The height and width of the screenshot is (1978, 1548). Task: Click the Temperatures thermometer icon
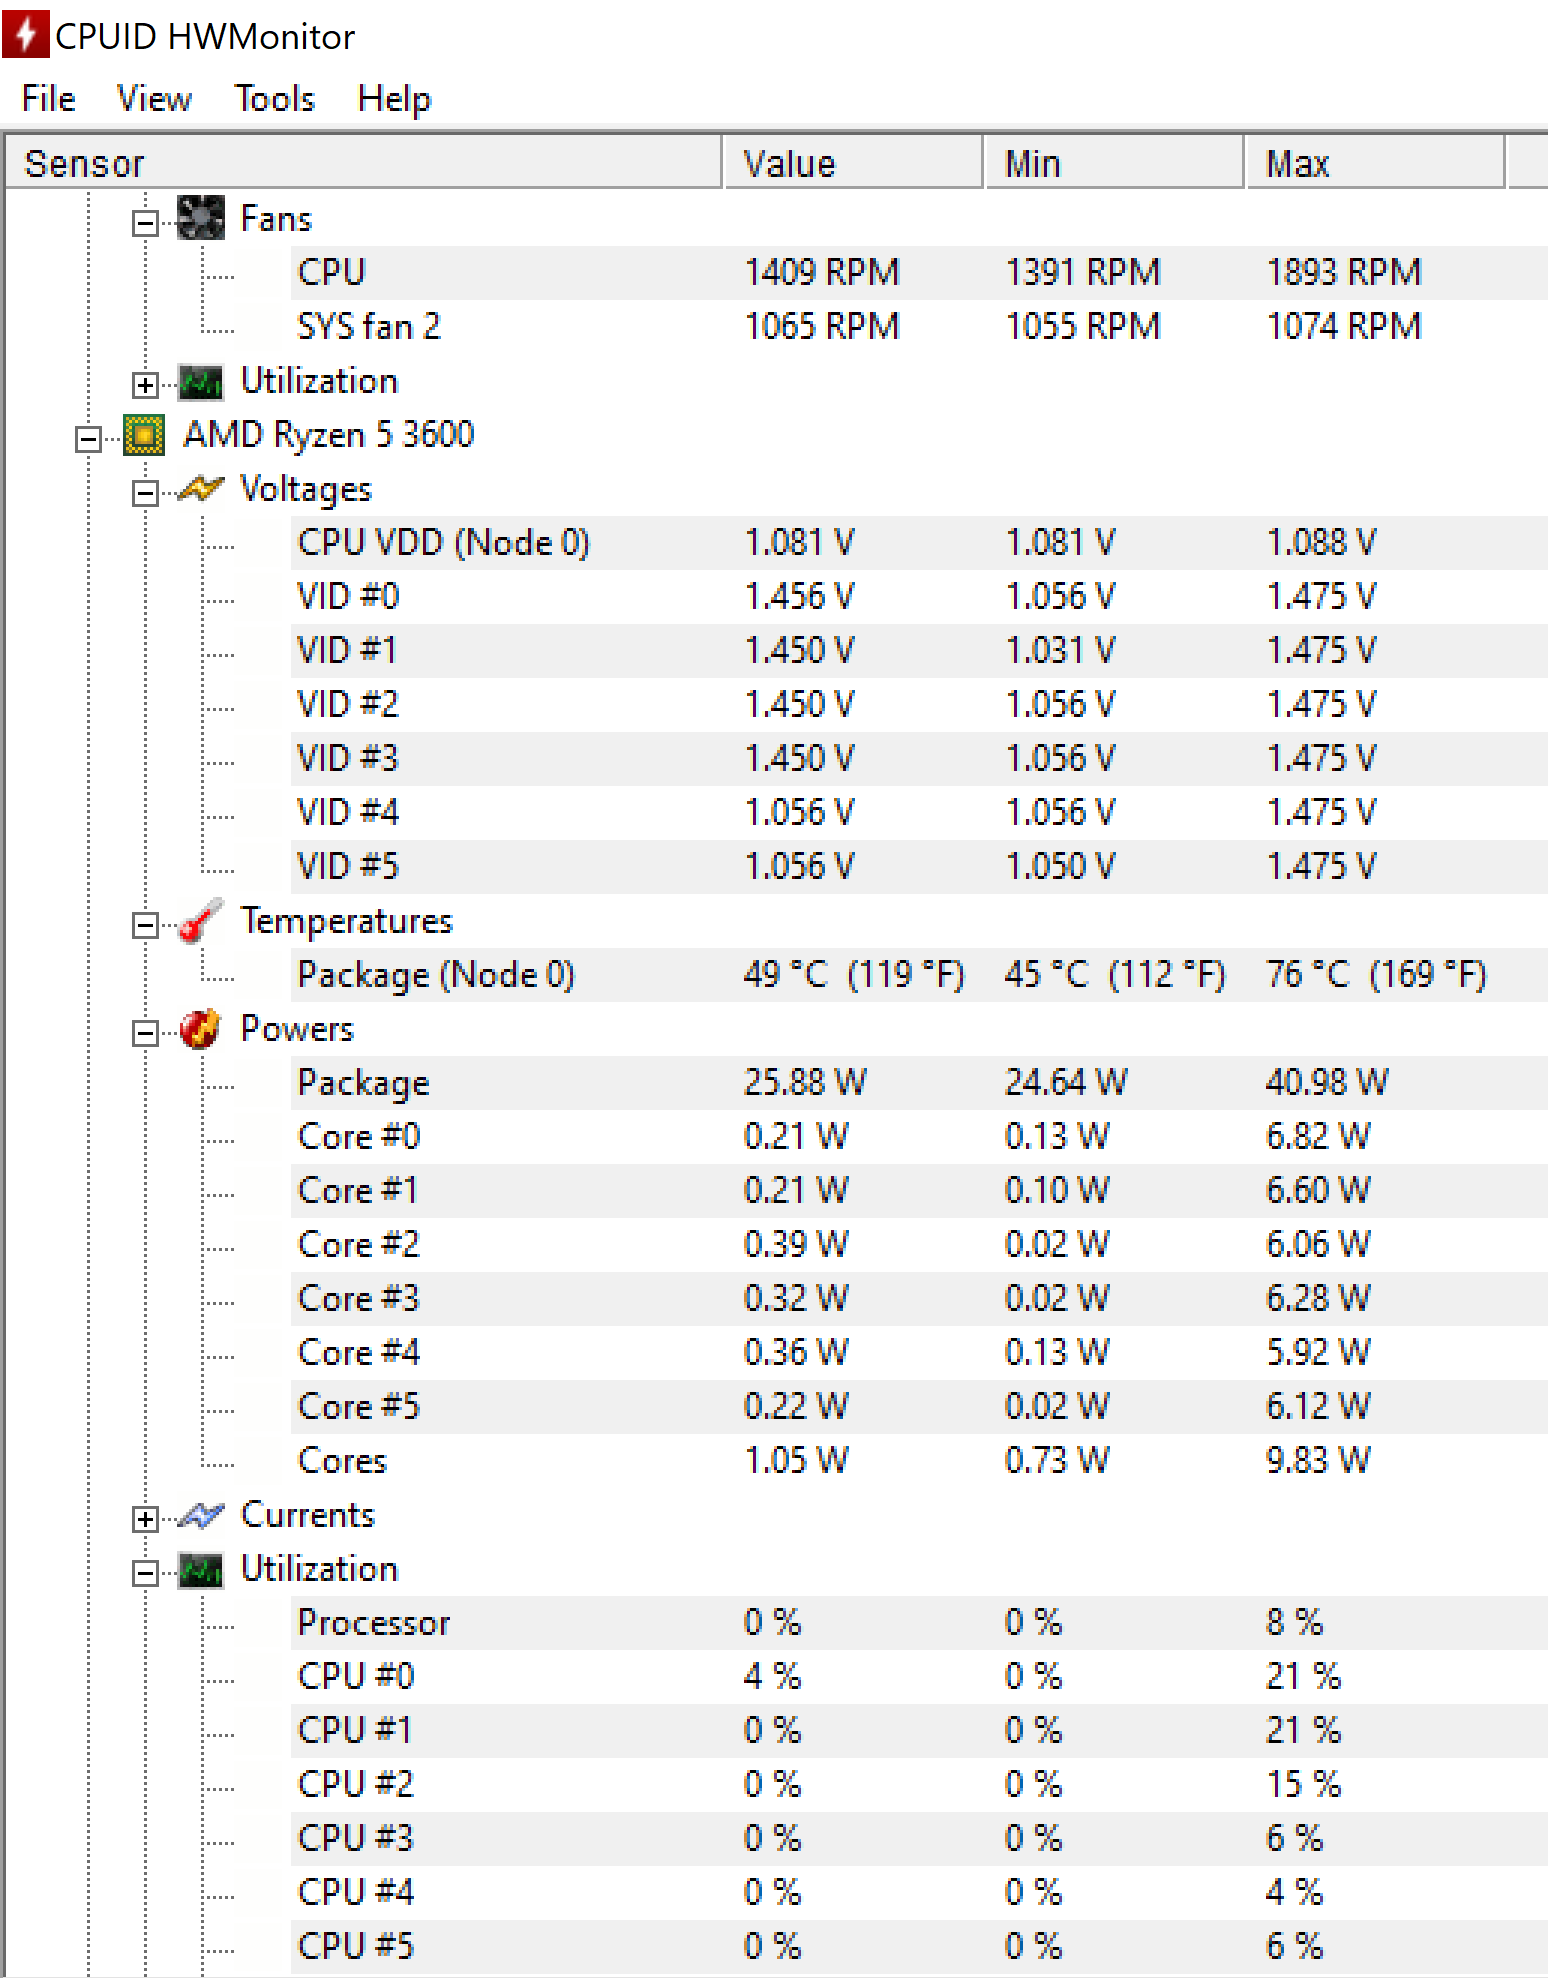[201, 921]
